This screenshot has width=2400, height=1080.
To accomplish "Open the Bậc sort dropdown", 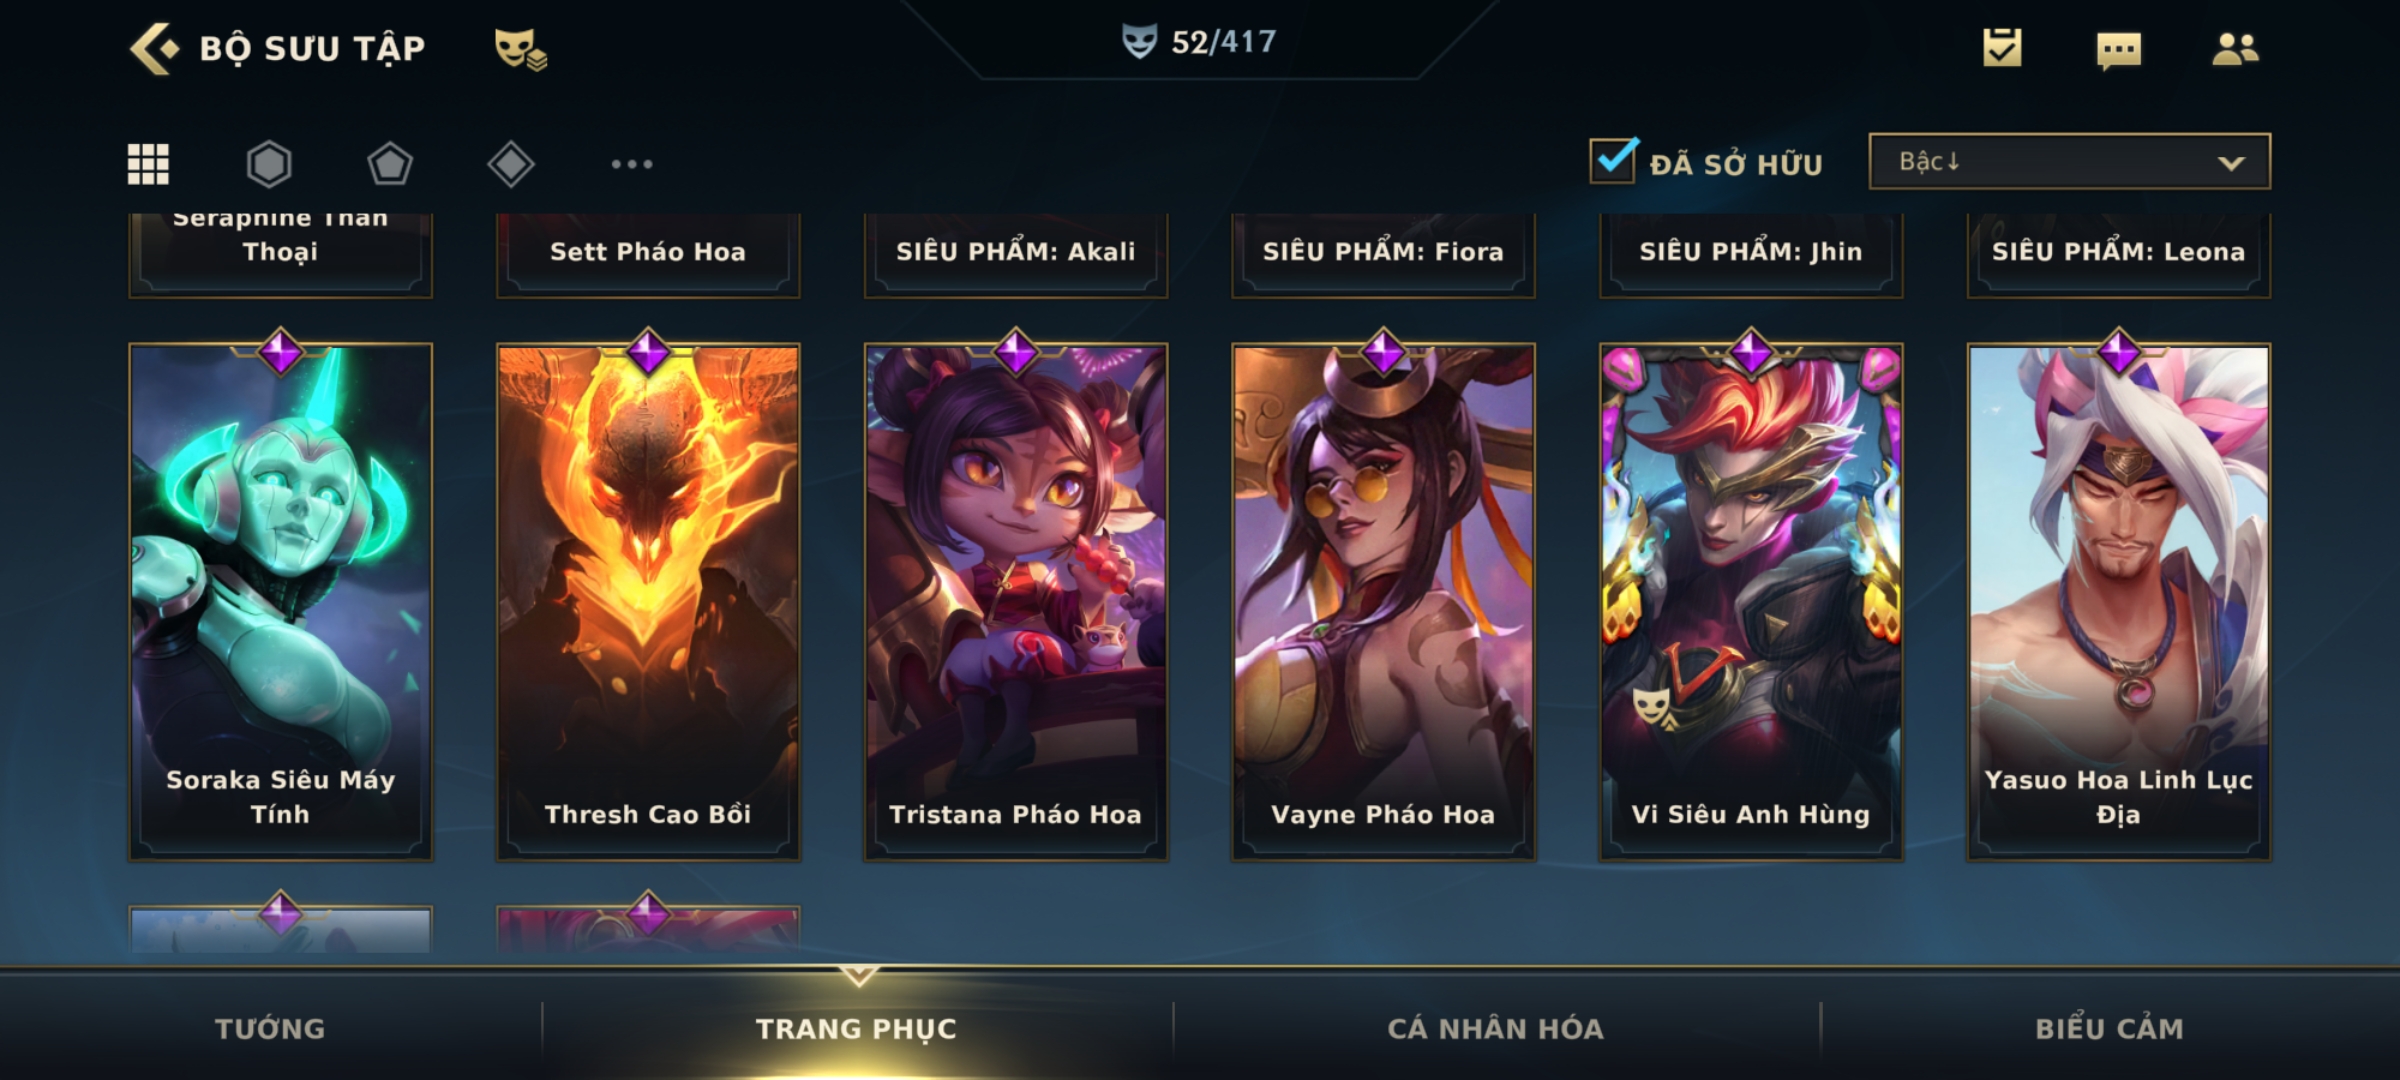I will [x=2070, y=161].
